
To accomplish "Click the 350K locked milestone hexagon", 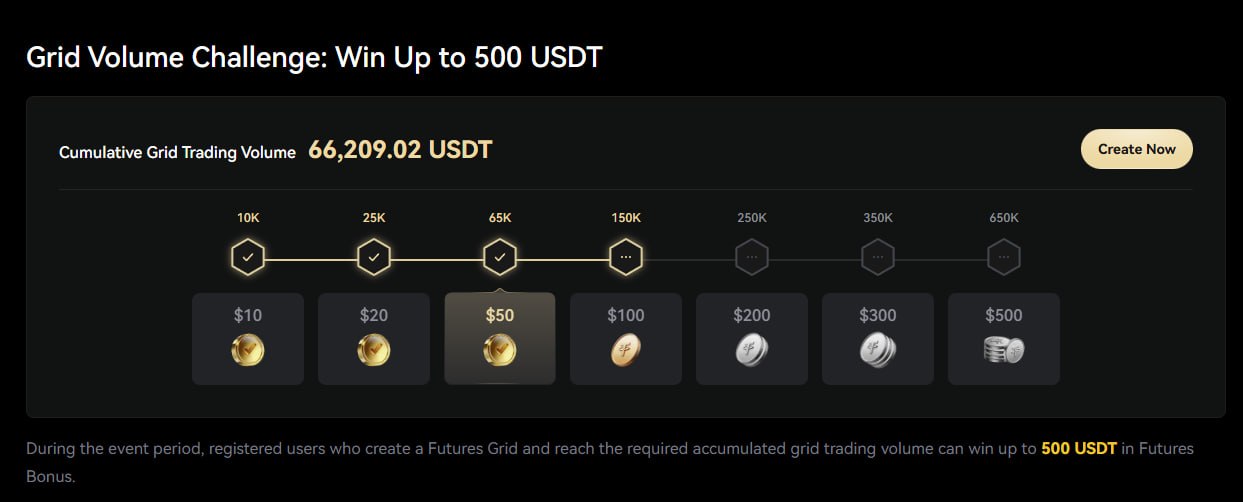I will pos(878,258).
